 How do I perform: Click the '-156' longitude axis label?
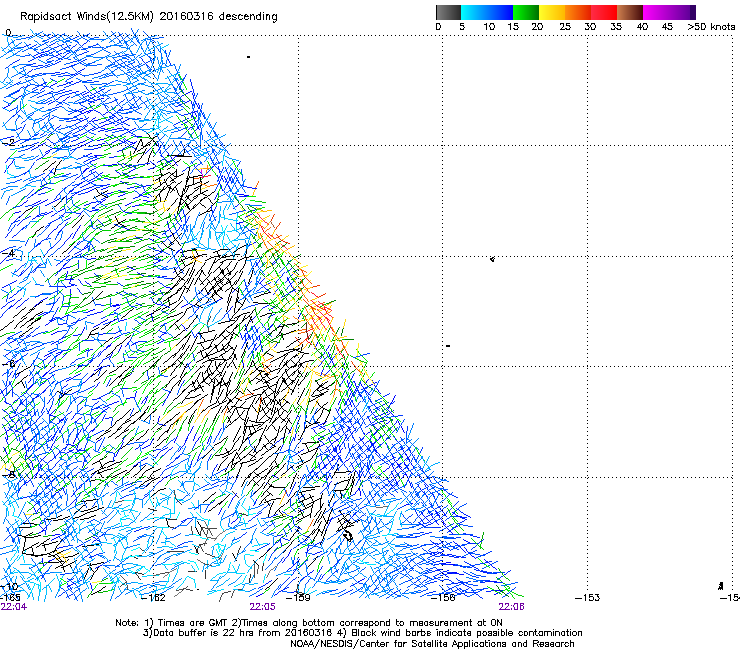tap(443, 598)
